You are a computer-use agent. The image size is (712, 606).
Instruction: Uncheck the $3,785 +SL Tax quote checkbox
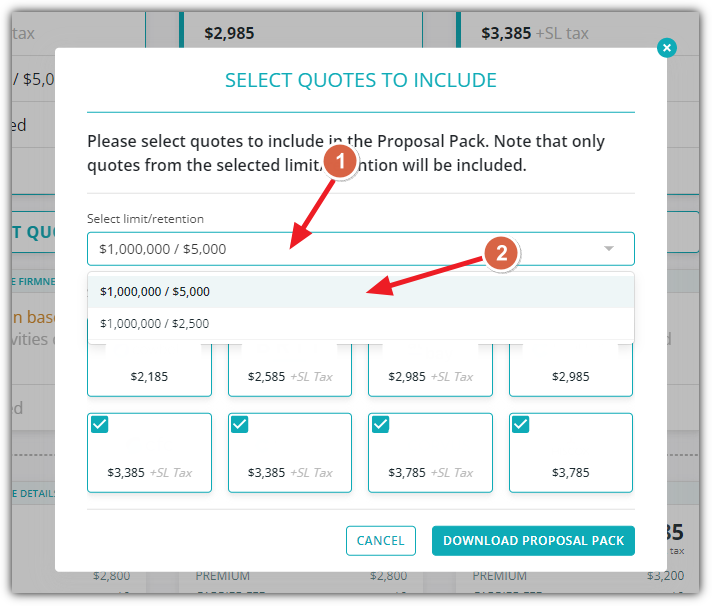[381, 425]
